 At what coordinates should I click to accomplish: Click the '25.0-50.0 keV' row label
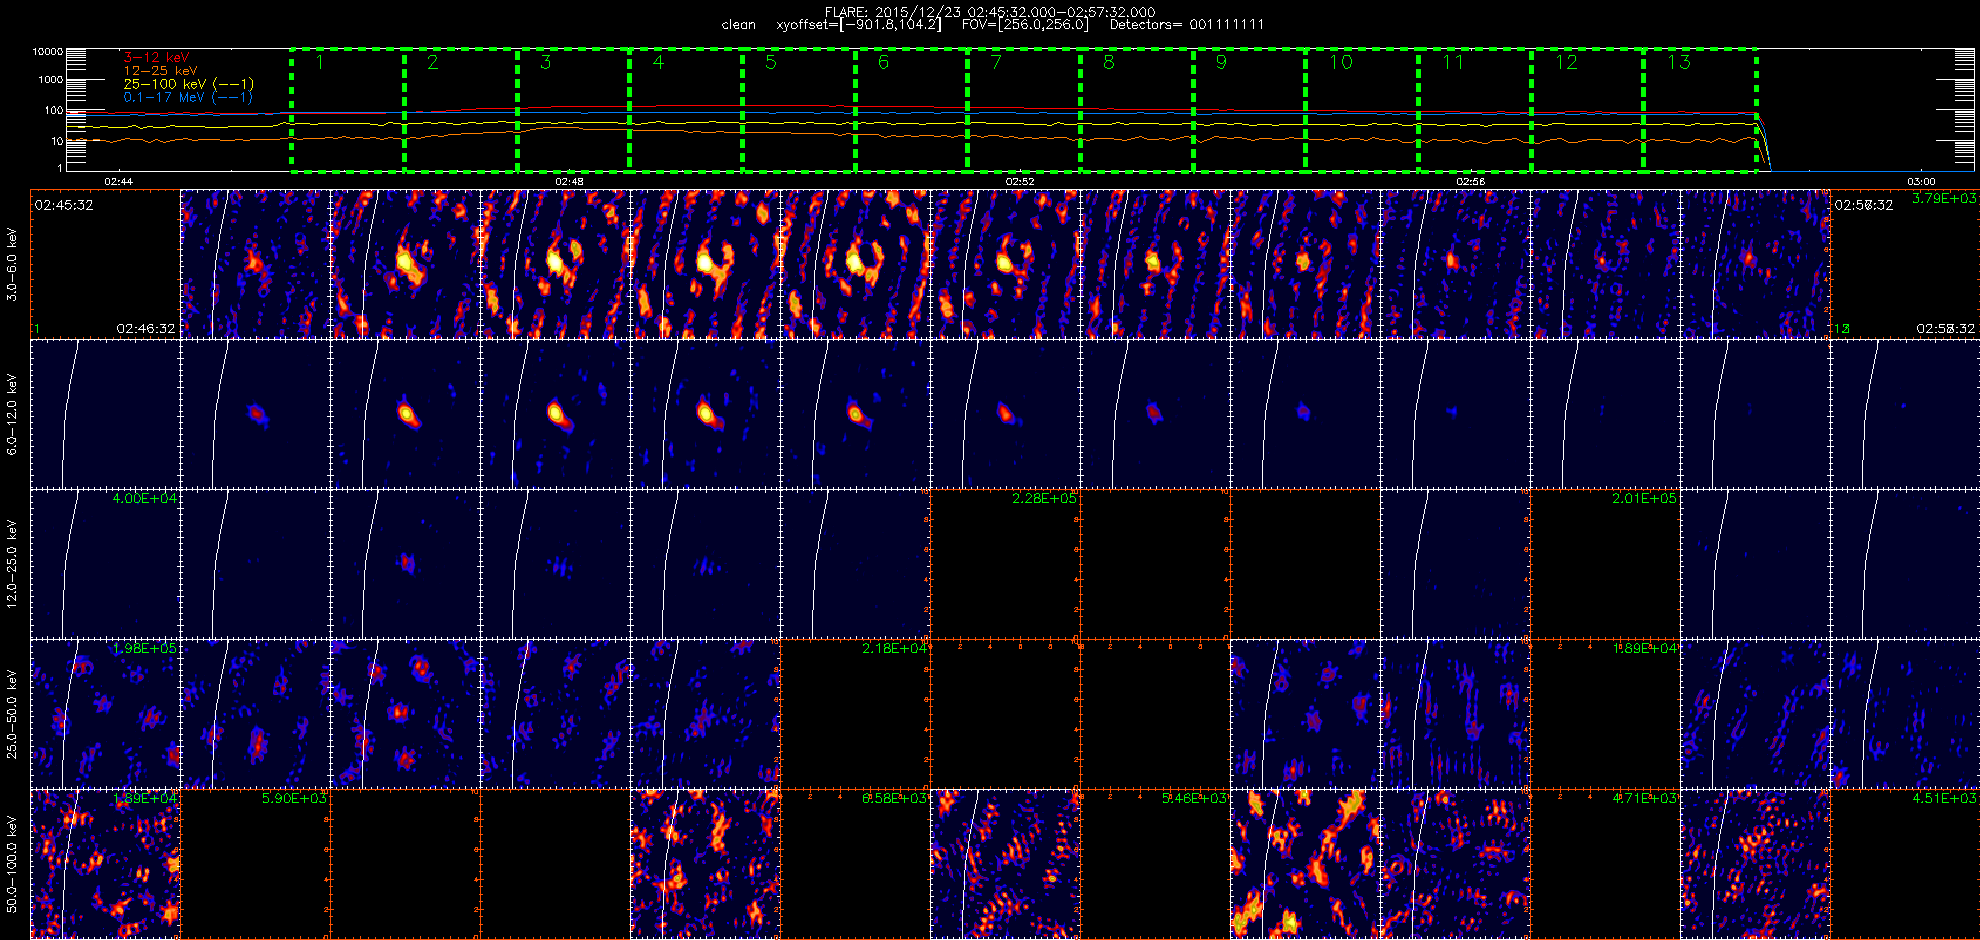click(x=12, y=713)
